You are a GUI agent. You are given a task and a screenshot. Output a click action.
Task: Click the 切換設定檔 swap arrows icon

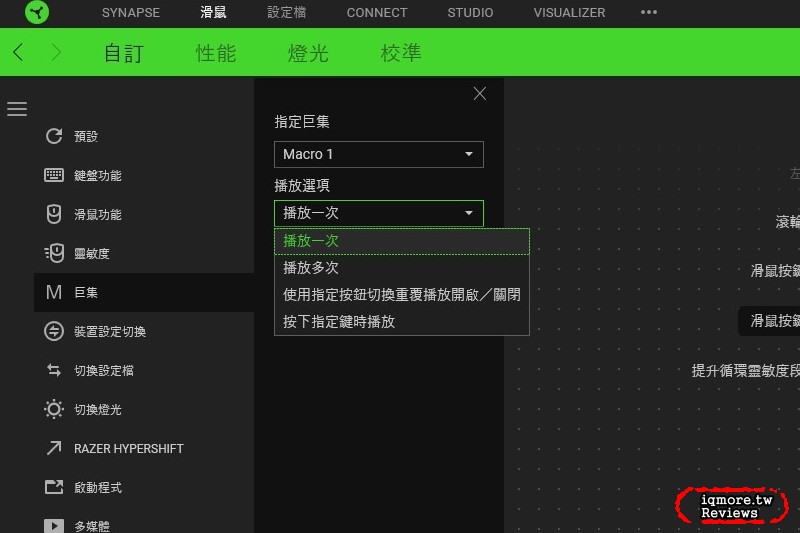click(x=54, y=370)
